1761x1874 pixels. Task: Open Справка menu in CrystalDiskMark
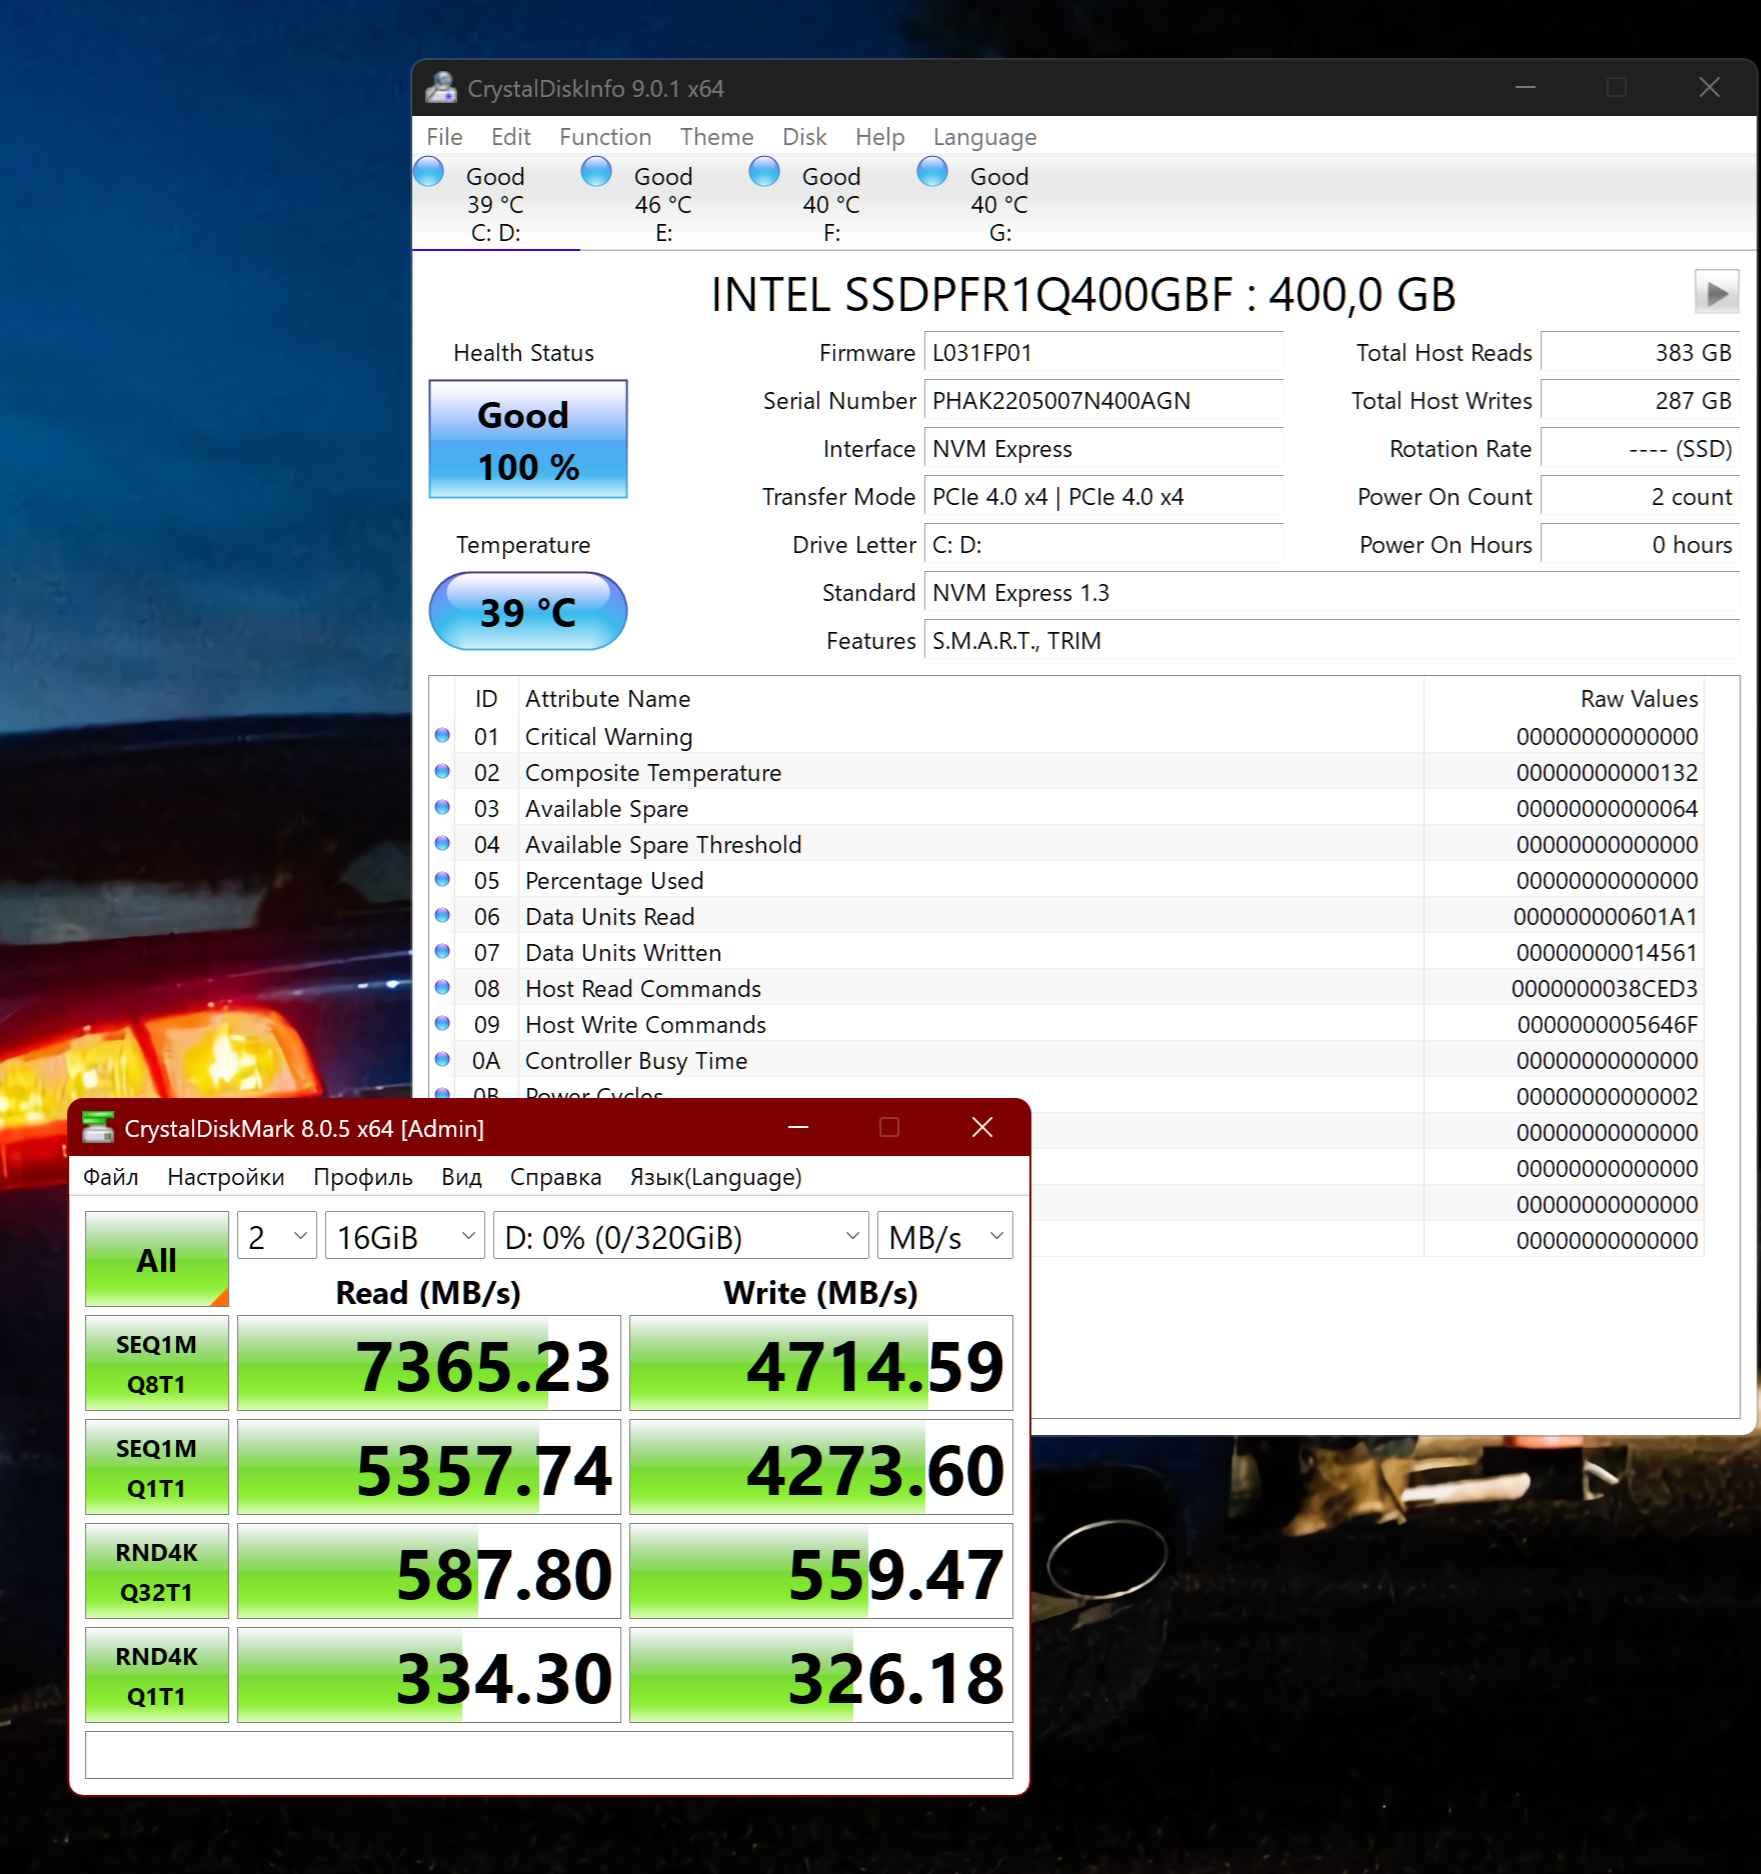(556, 1177)
